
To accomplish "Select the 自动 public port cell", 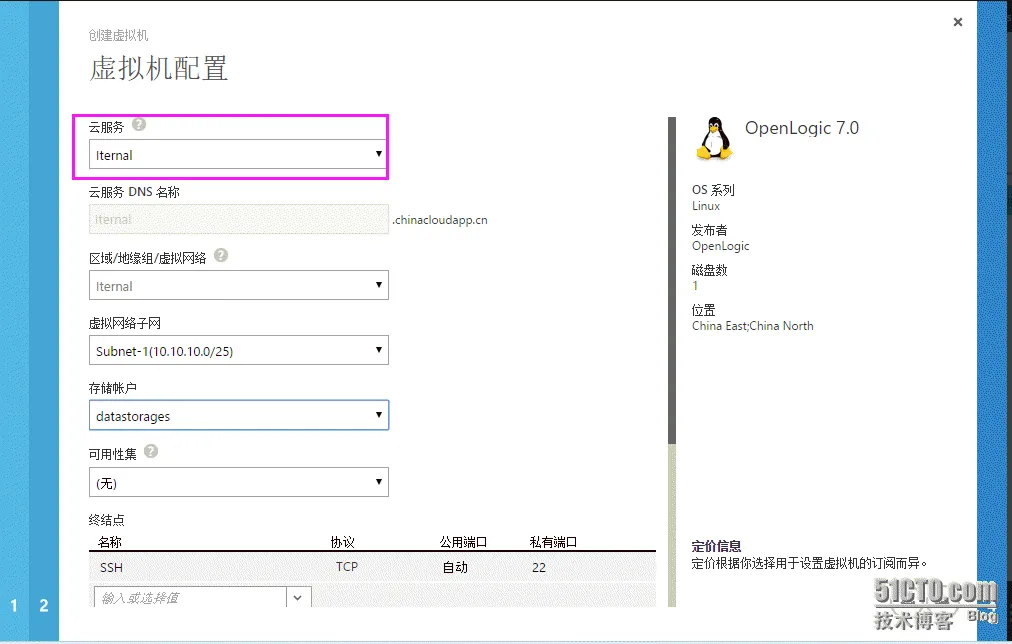I will click(x=455, y=567).
